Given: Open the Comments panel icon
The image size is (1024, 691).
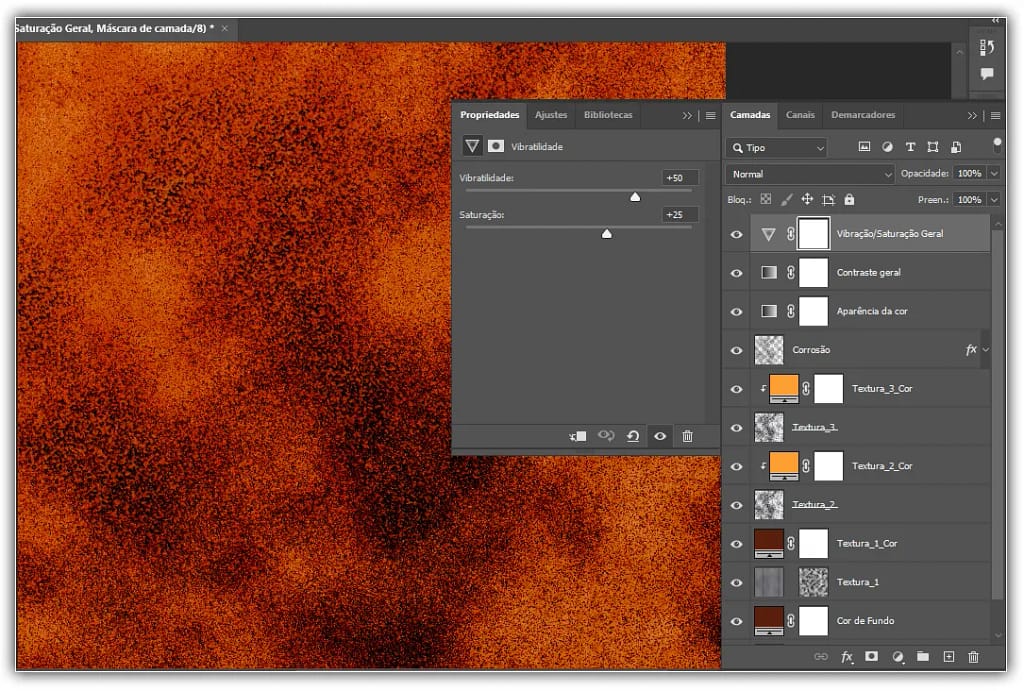Looking at the screenshot, I should pos(987,73).
